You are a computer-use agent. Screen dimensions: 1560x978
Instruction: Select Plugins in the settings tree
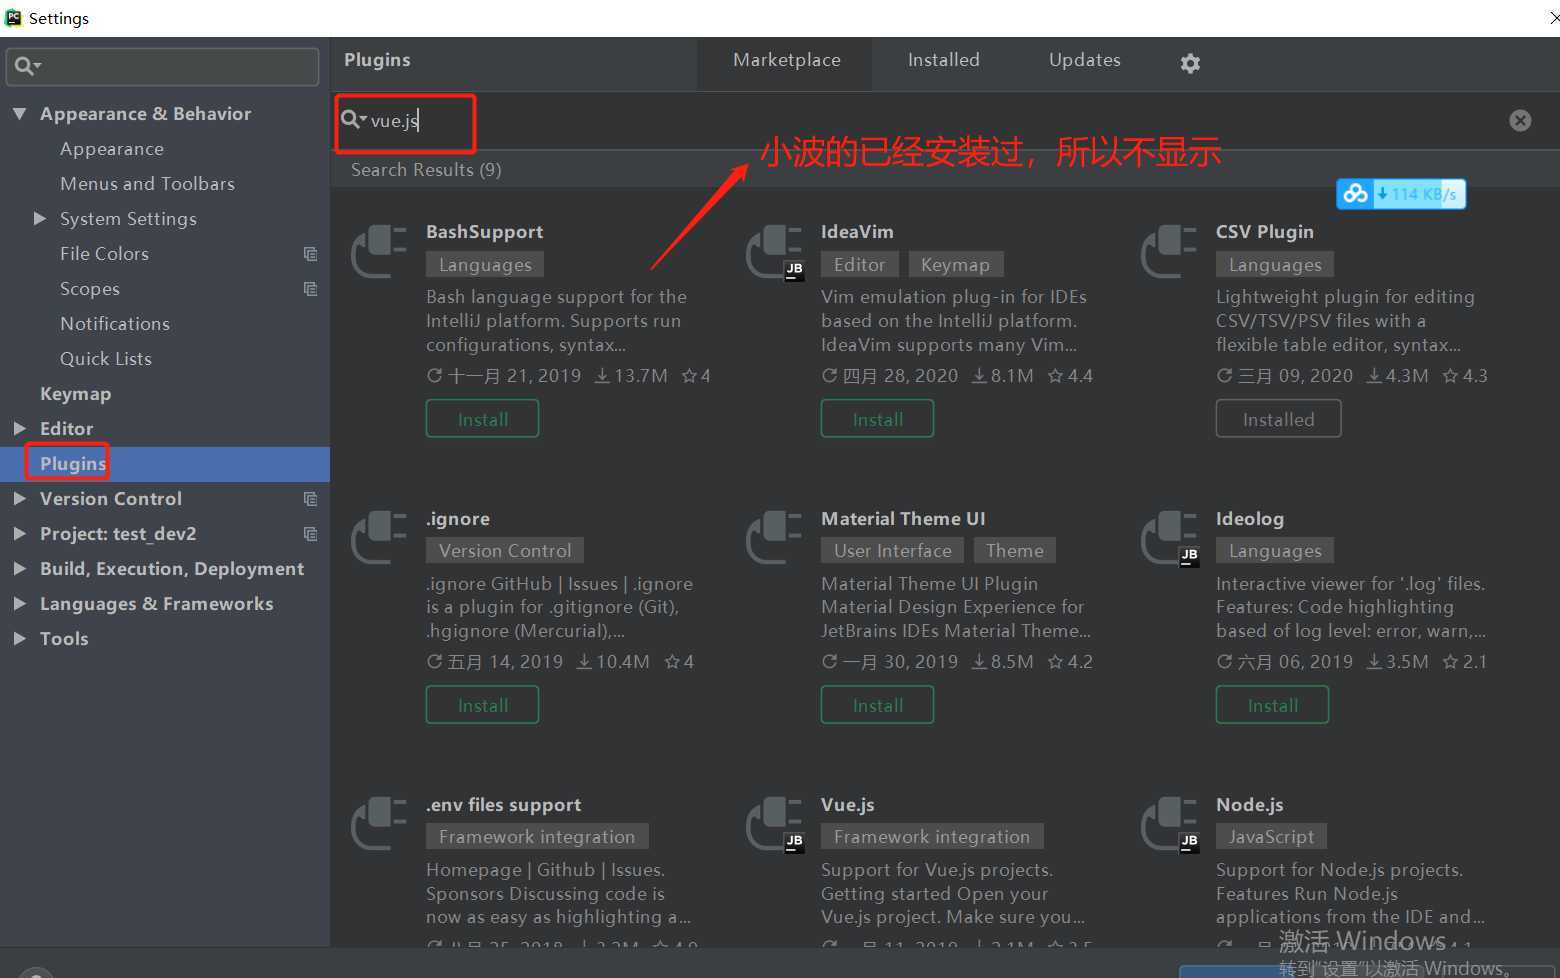click(165, 464)
